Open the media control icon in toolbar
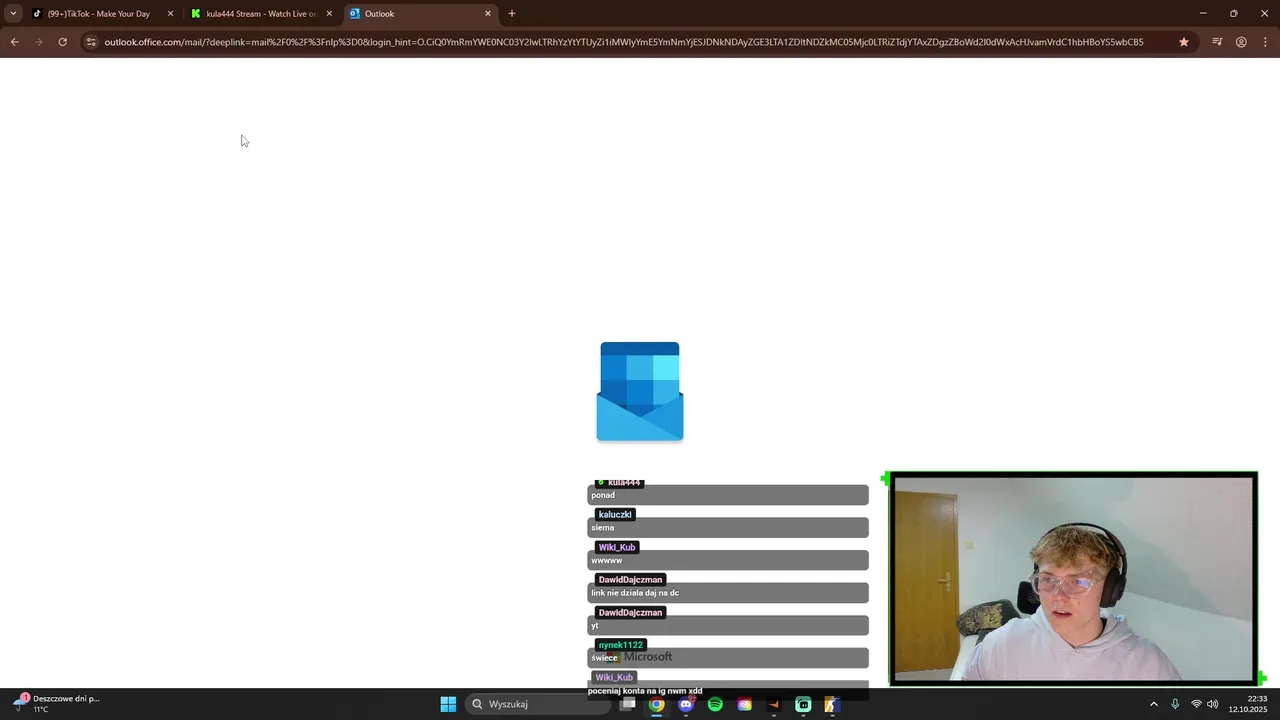The width and height of the screenshot is (1280, 720). [1217, 42]
